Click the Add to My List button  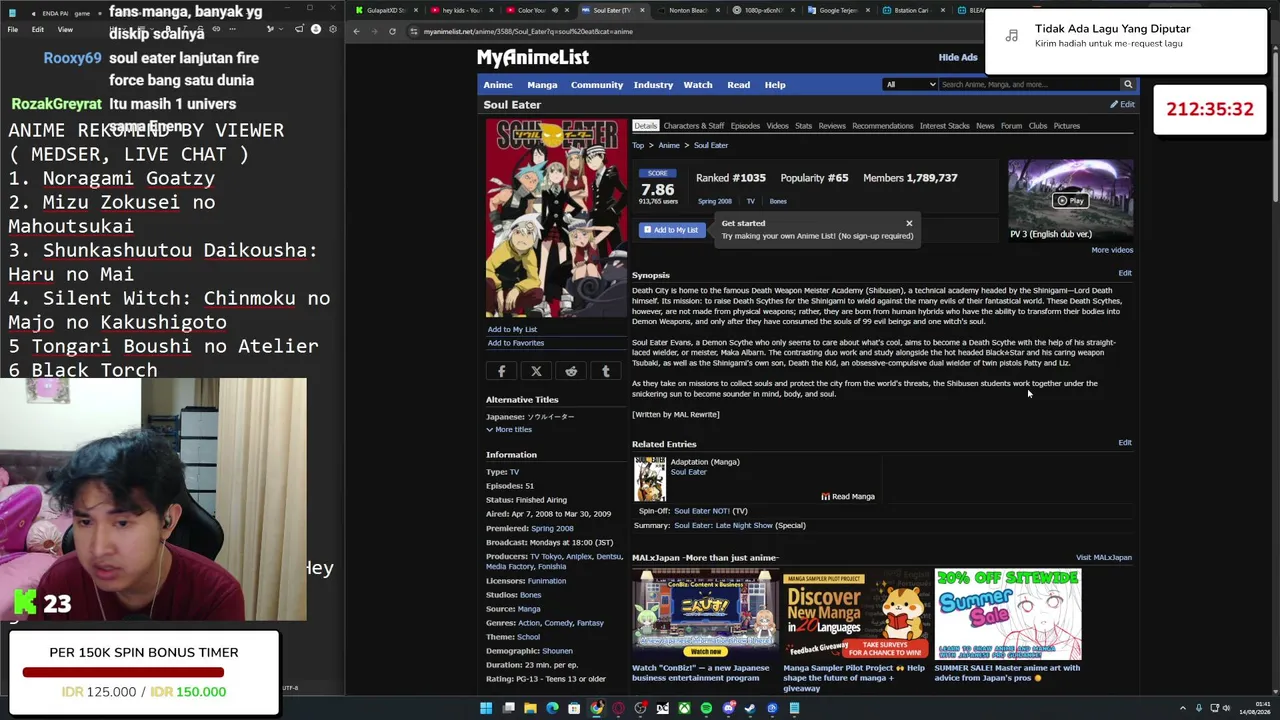[x=671, y=230]
